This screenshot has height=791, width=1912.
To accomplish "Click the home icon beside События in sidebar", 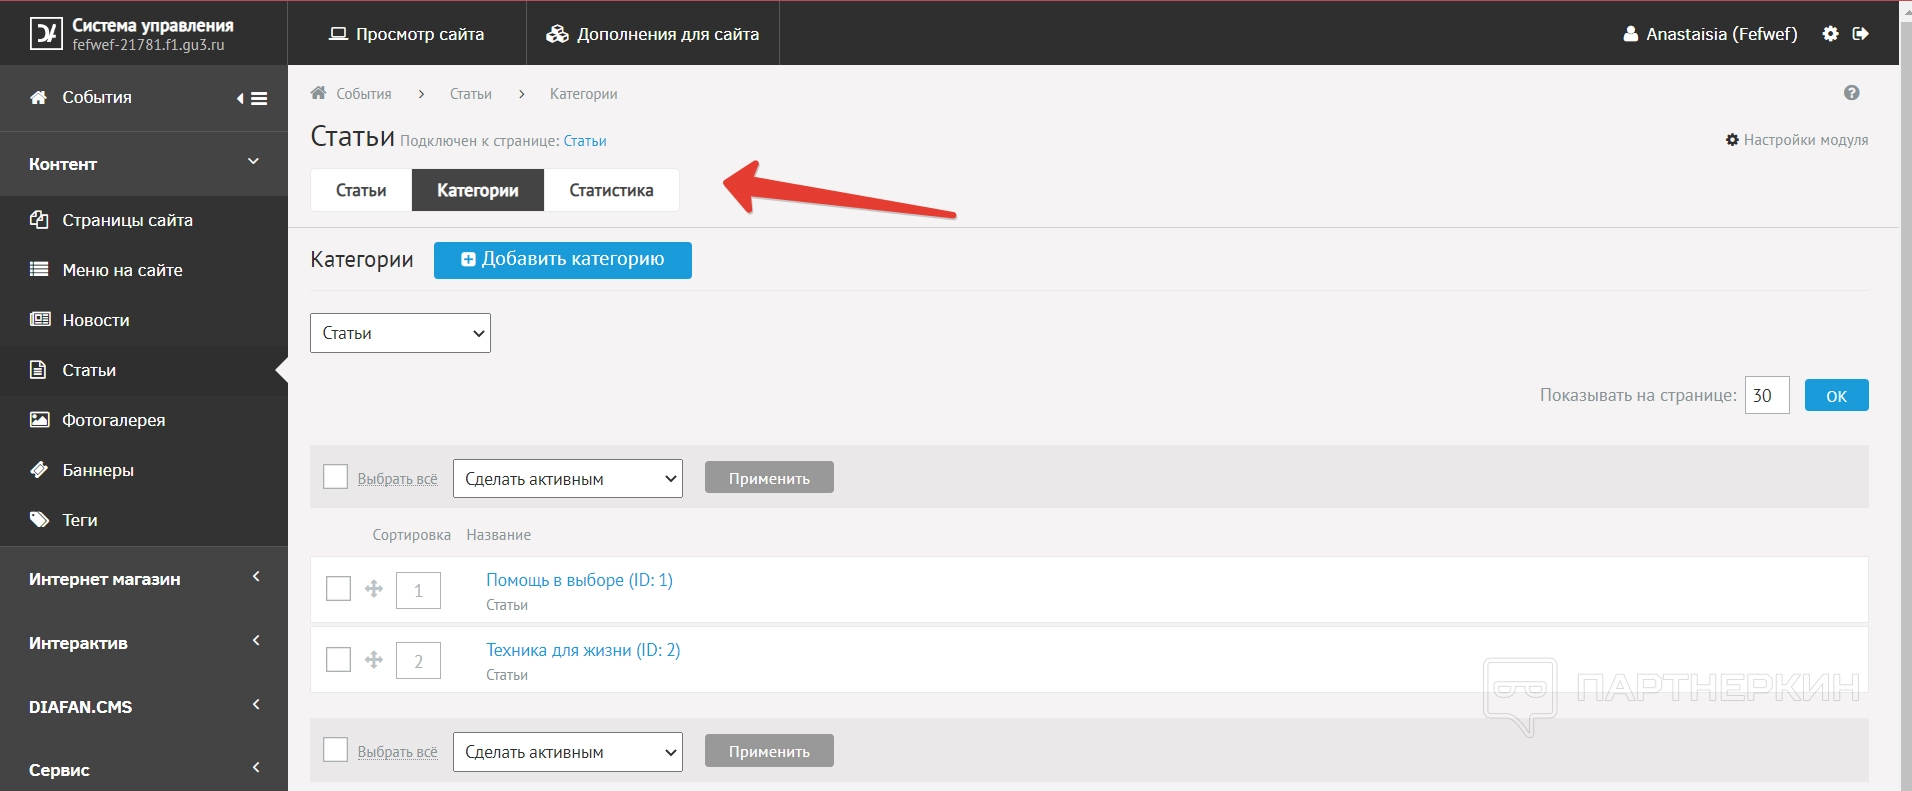I will (39, 97).
